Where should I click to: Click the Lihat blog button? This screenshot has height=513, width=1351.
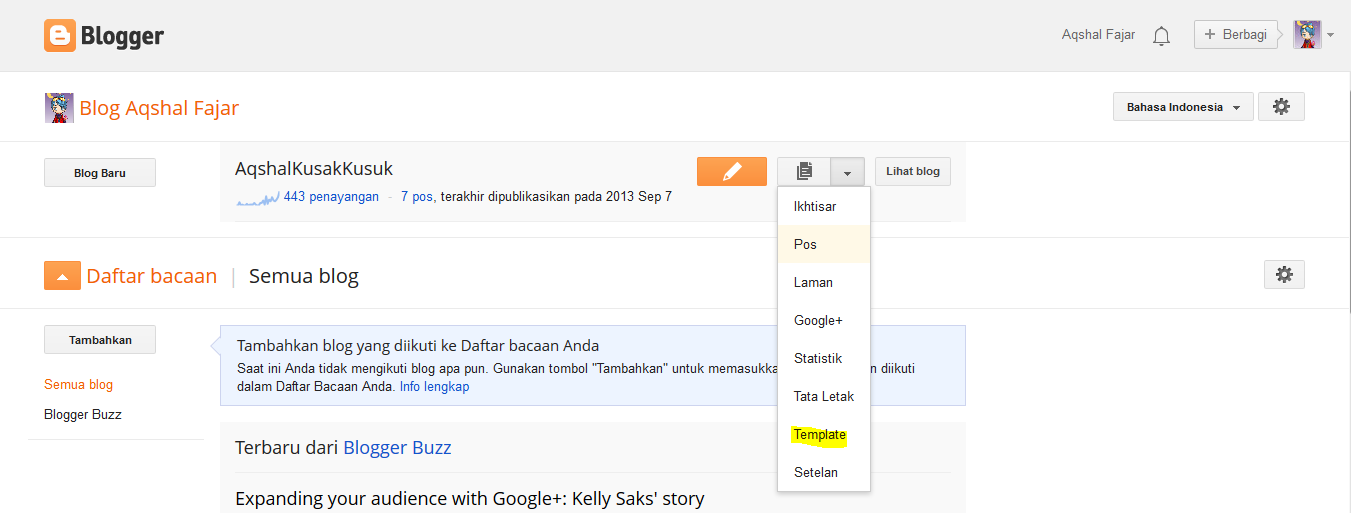tap(913, 171)
